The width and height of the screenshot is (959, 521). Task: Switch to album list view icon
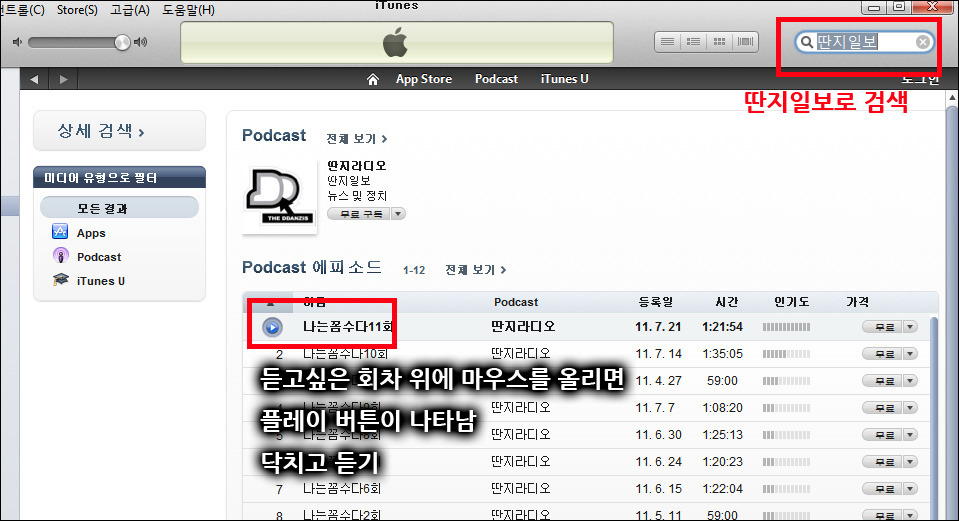[x=693, y=42]
